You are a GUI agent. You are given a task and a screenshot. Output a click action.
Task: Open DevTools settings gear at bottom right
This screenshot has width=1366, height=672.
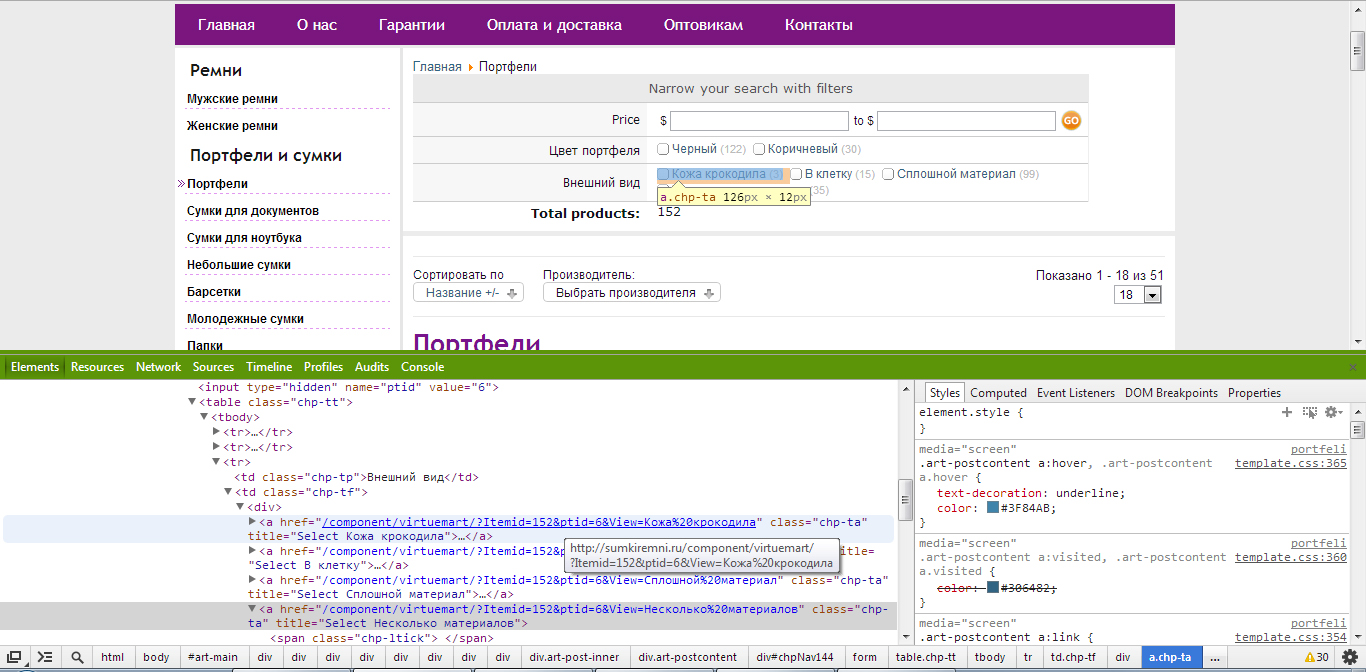[x=1349, y=657]
